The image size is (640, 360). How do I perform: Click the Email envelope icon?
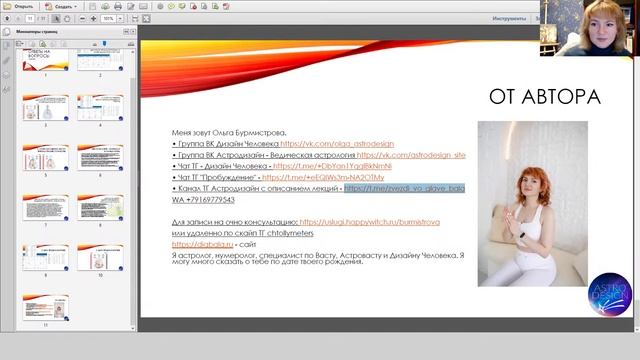(143, 6)
